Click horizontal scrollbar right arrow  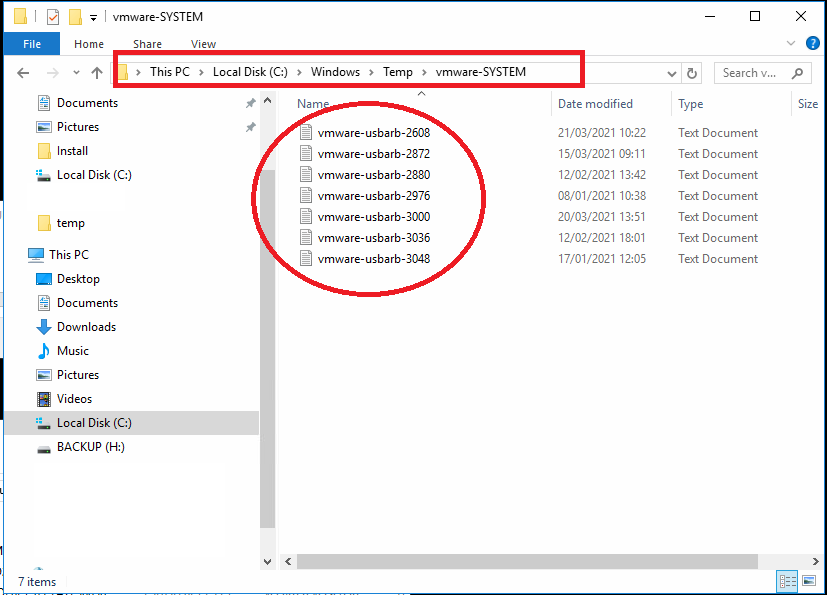tap(815, 562)
